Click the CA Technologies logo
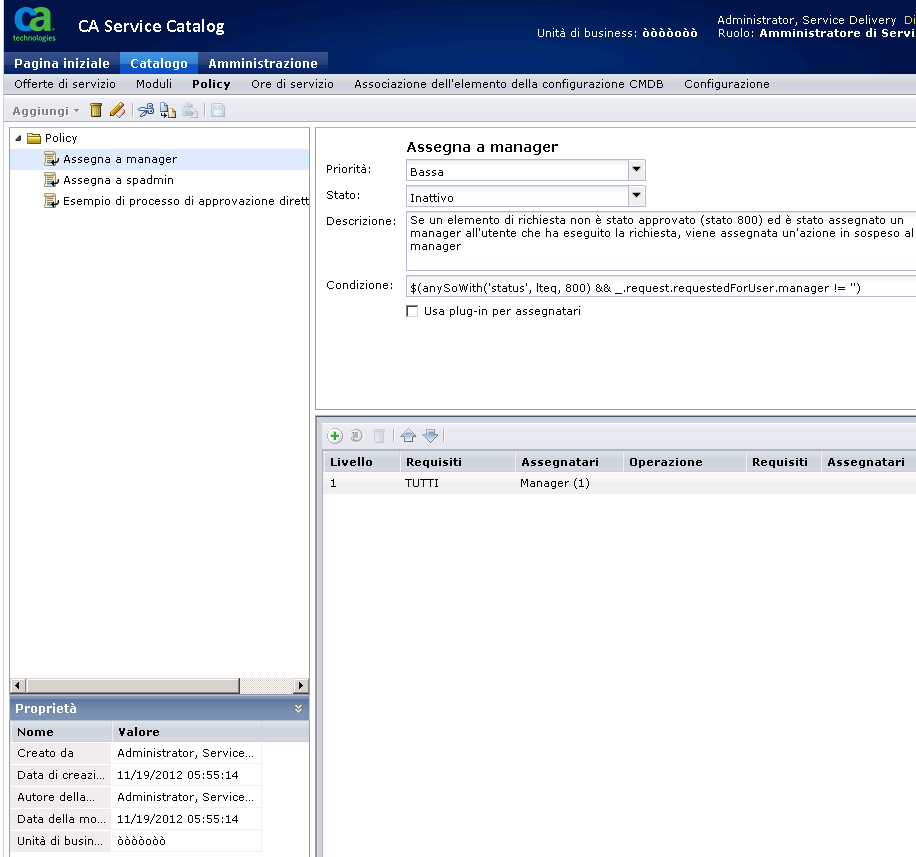Viewport: 916px width, 857px height. click(x=34, y=25)
